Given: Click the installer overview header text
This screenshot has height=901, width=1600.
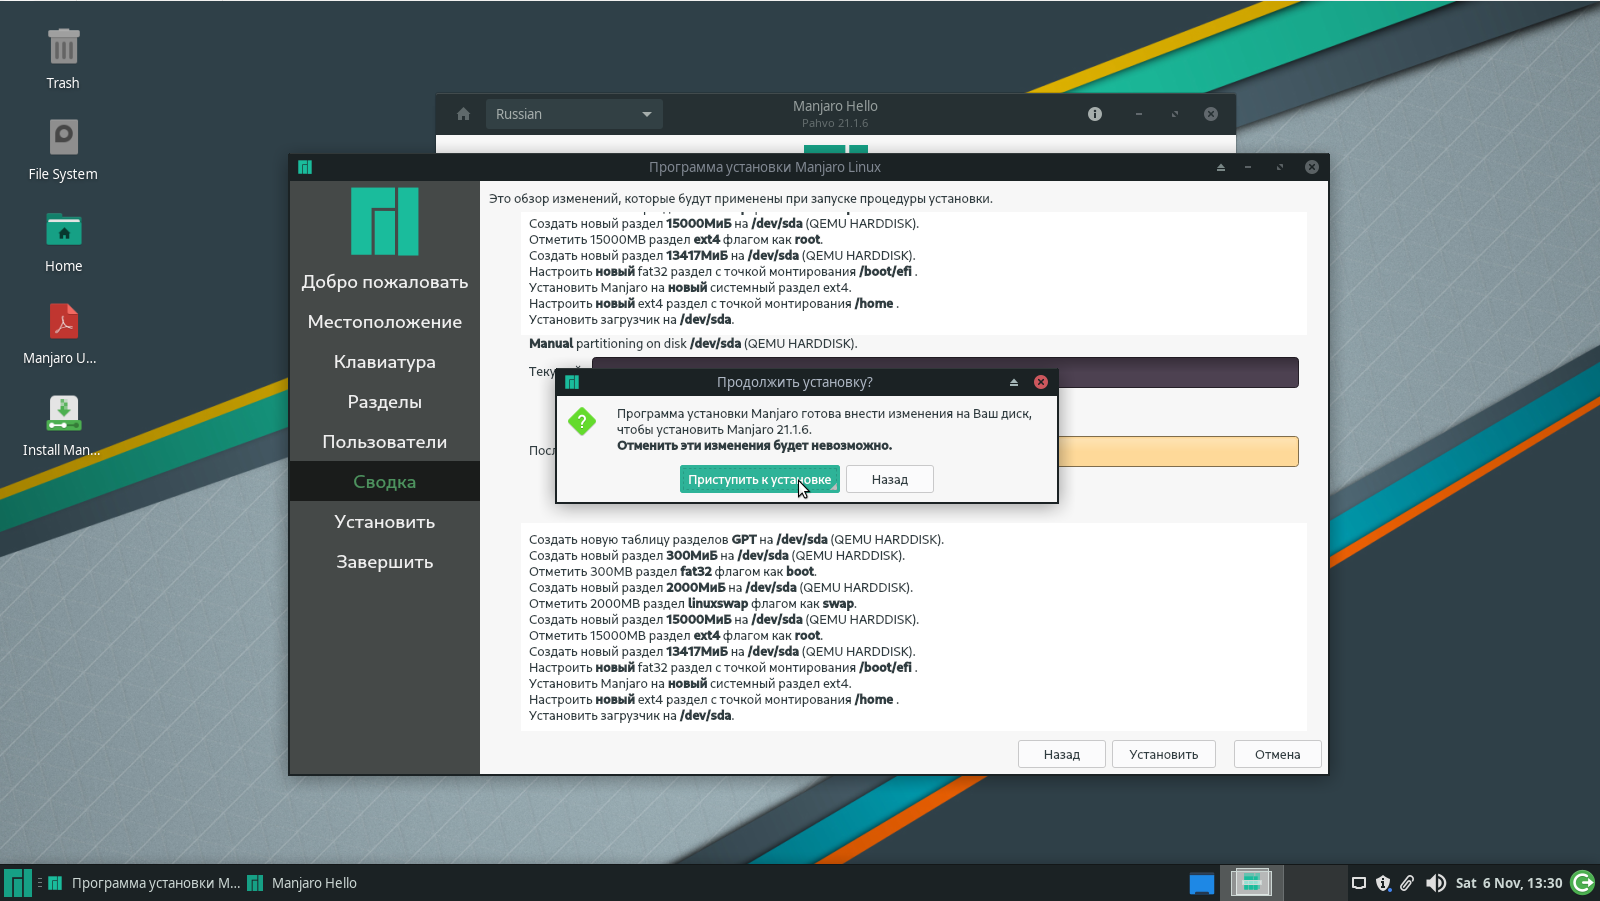Looking at the screenshot, I should [x=741, y=198].
